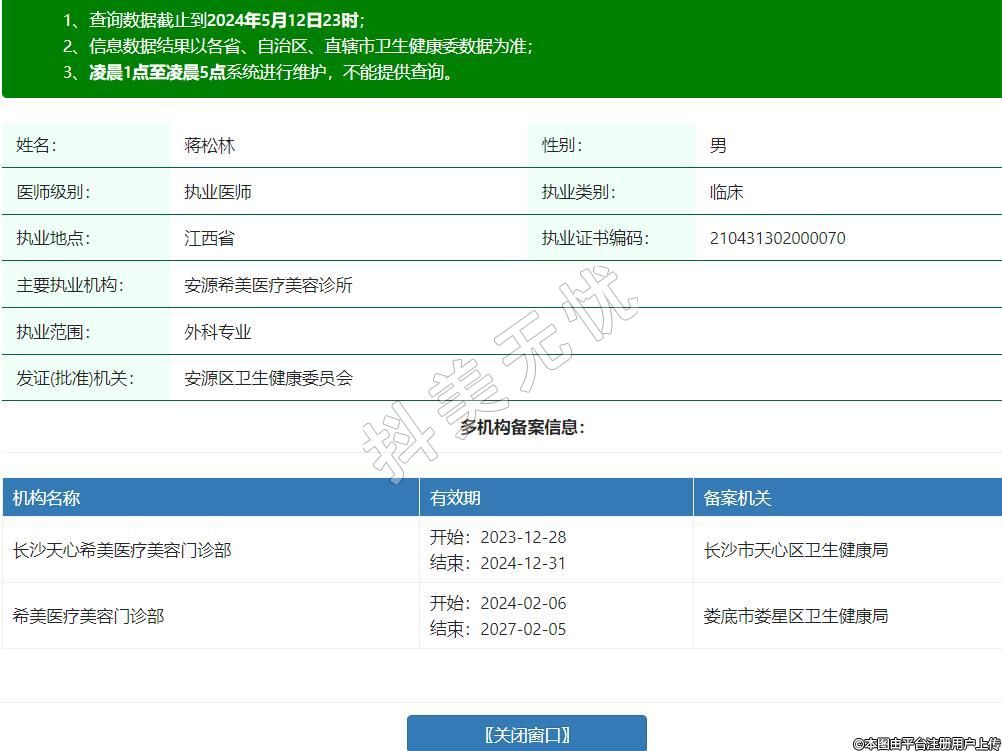Select the 希美医疗美容门诊部 institution row
The image size is (1002, 751).
[88, 616]
